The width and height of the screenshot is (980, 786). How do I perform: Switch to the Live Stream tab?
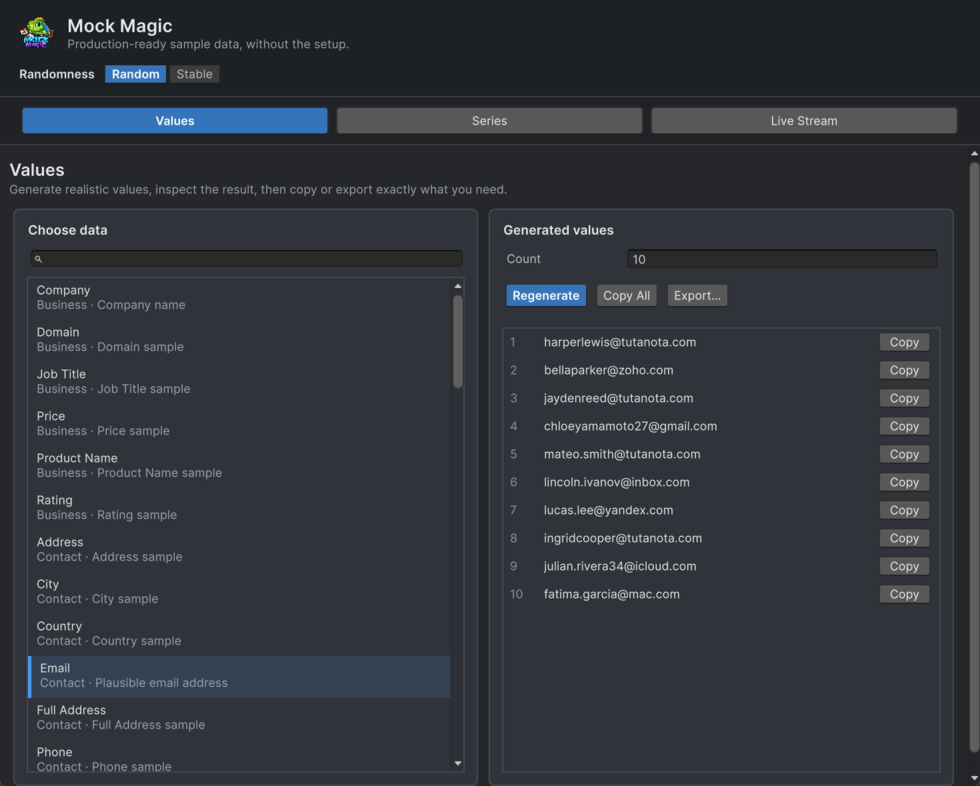[x=804, y=121]
